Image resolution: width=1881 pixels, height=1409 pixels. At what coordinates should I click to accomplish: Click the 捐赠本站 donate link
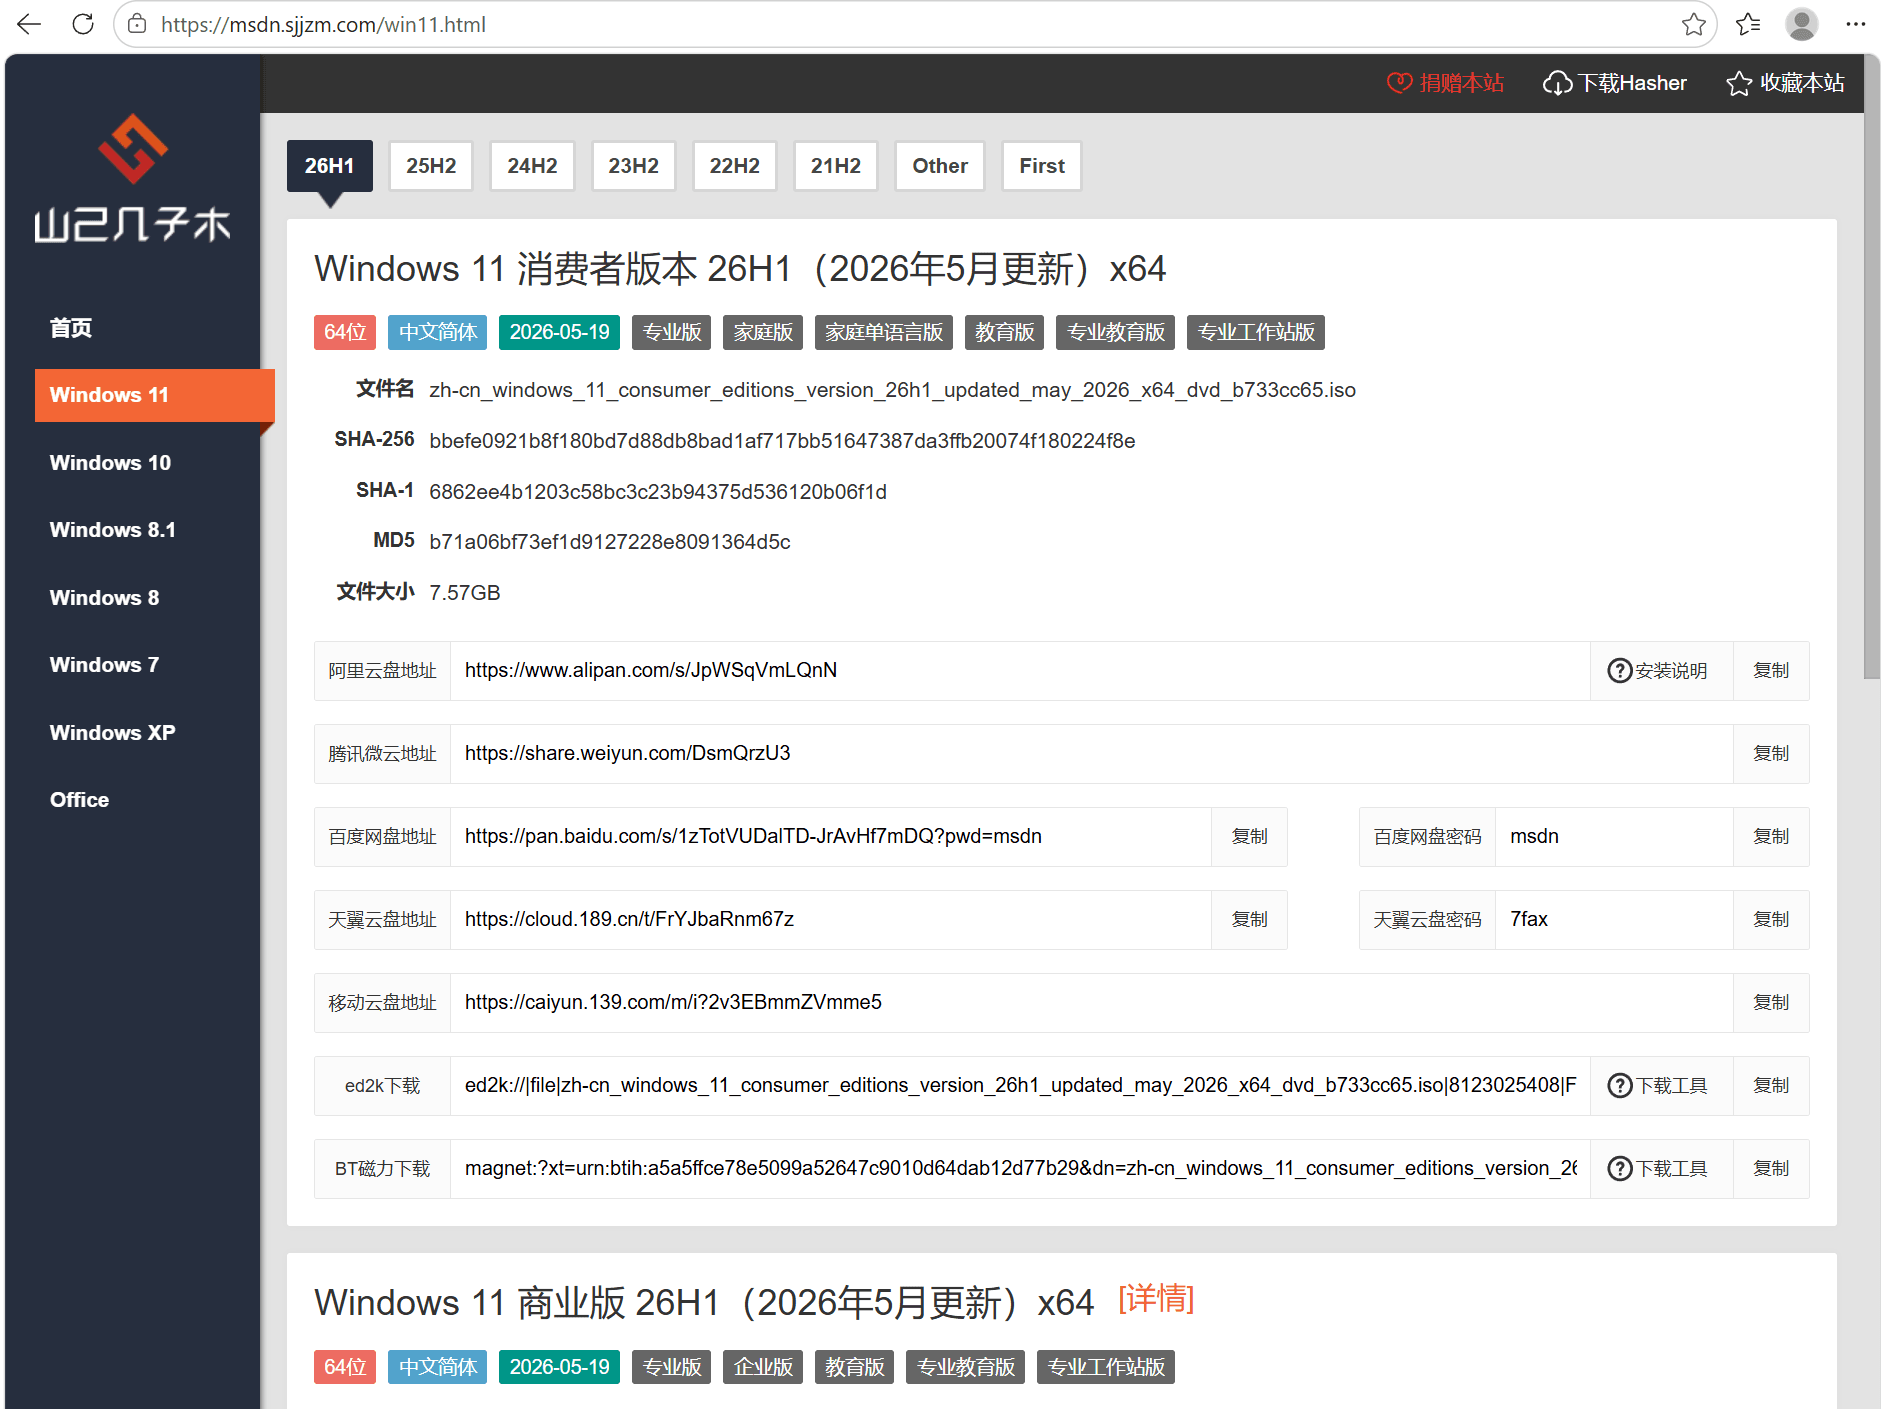point(1445,83)
